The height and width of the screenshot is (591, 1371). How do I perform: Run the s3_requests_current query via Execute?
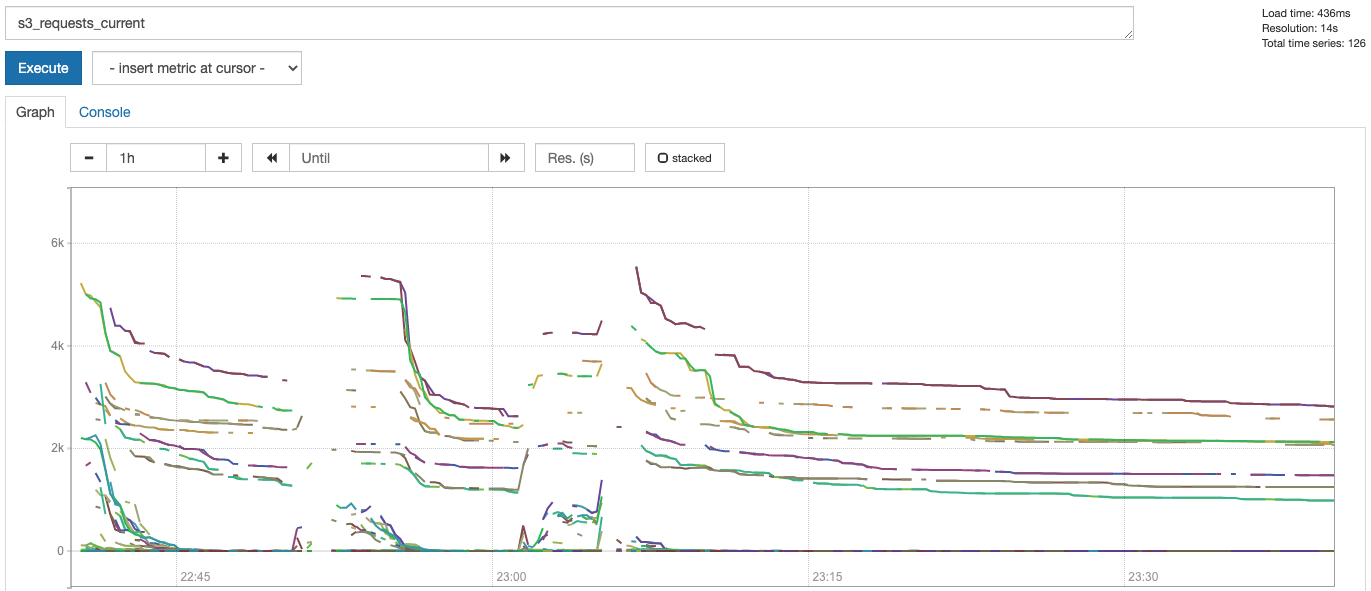(x=43, y=68)
